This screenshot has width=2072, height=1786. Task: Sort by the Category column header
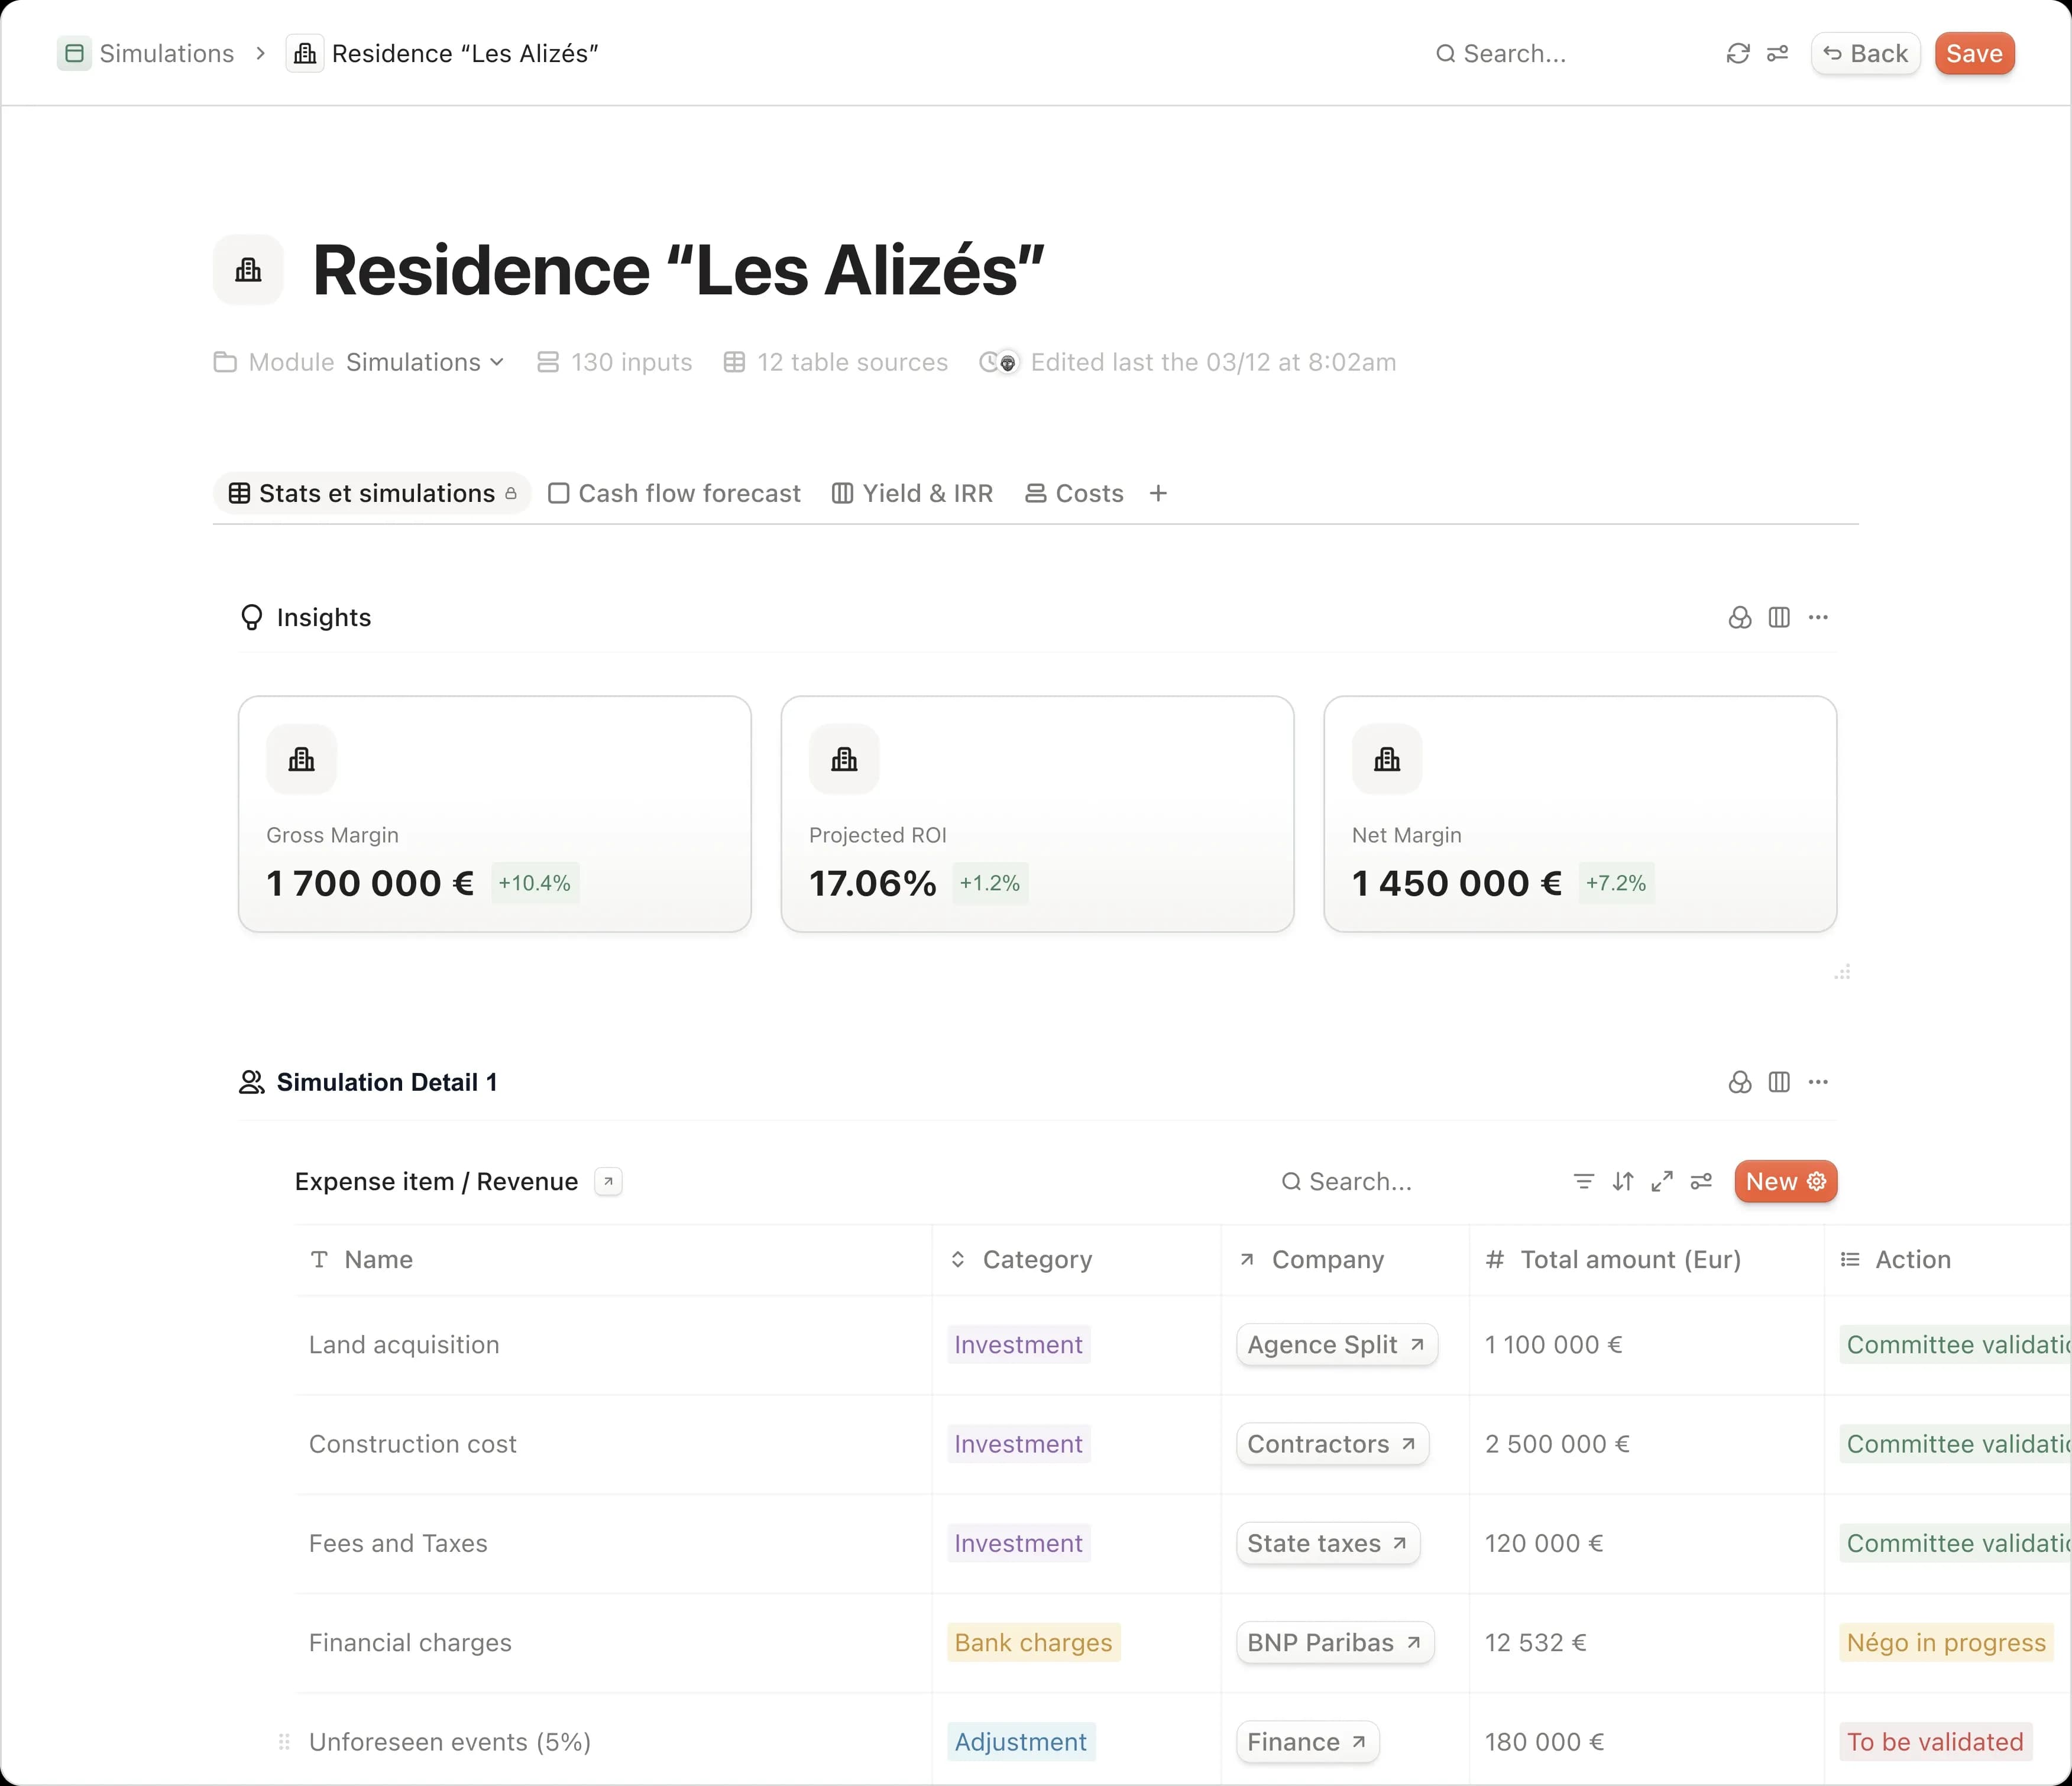tap(1036, 1259)
